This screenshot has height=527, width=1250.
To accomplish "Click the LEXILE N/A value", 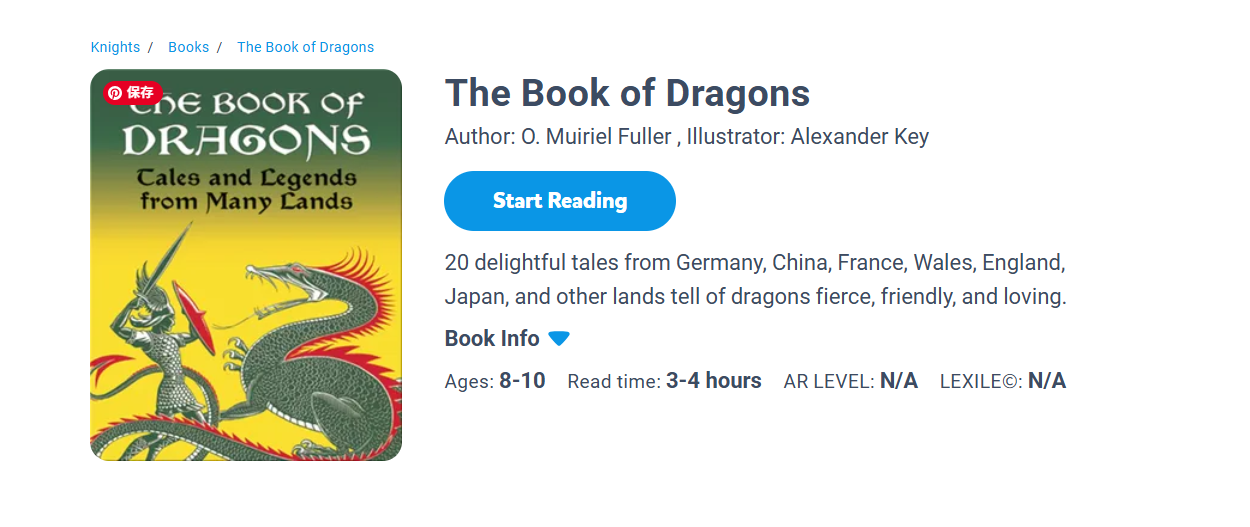I will coord(1046,381).
